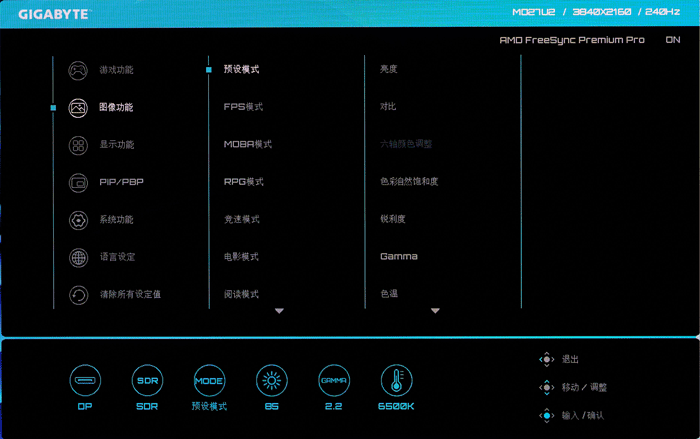Toggle AMD FreeSync Premium Pro ON status

[x=672, y=41]
